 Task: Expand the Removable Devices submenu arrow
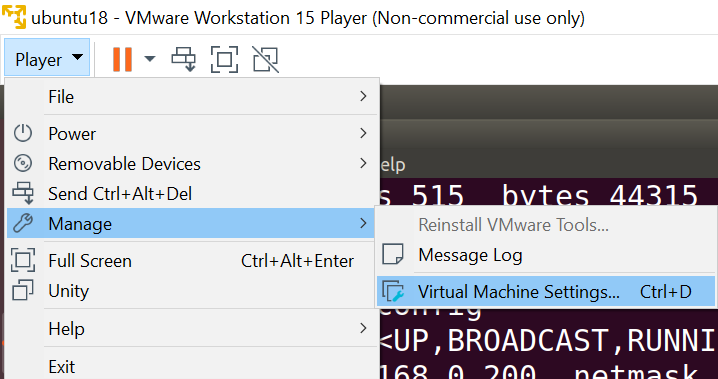tap(364, 163)
